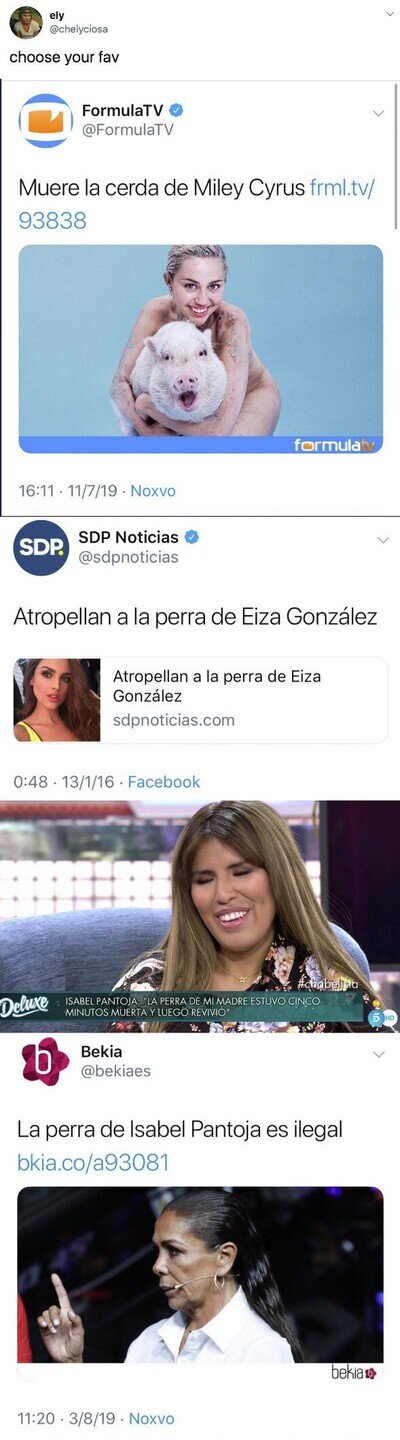Open the bkia.co/a93081 link

(x=93, y=1162)
